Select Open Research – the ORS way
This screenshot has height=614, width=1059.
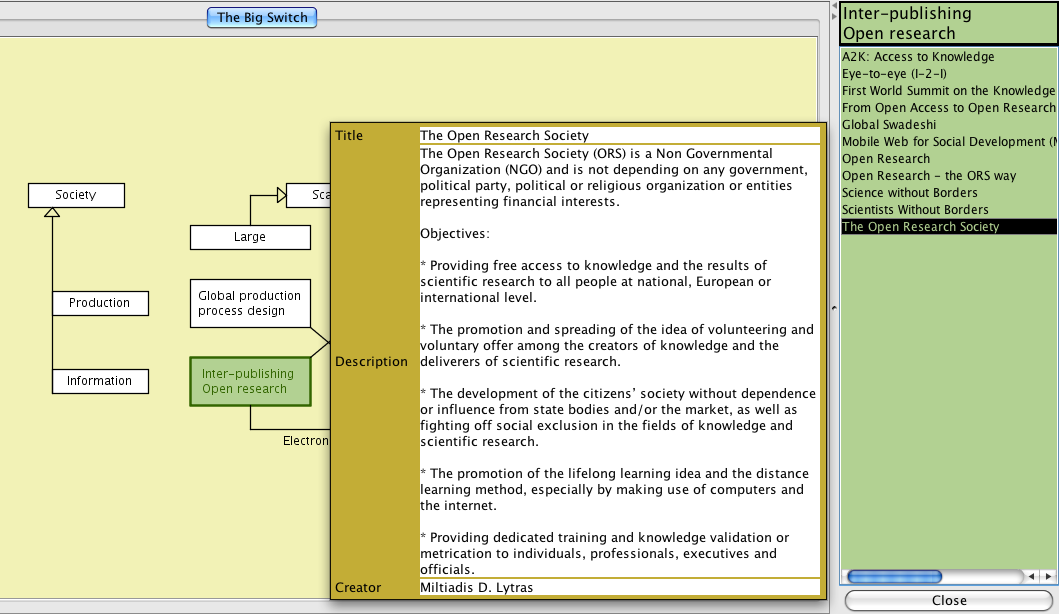[x=929, y=176]
